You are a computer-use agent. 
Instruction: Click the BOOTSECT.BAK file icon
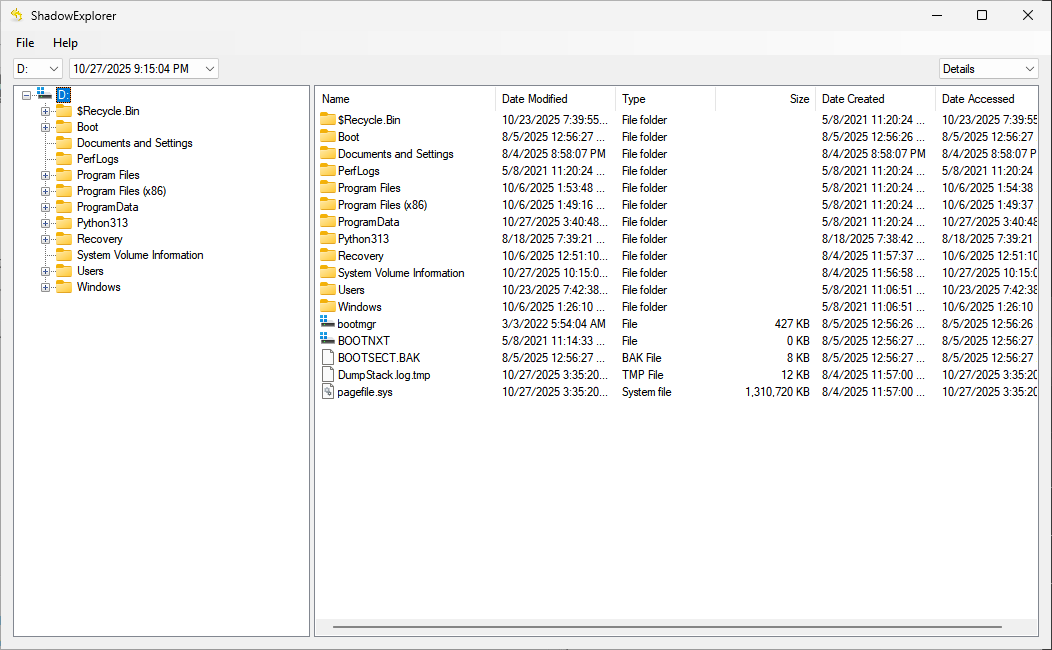[327, 358]
